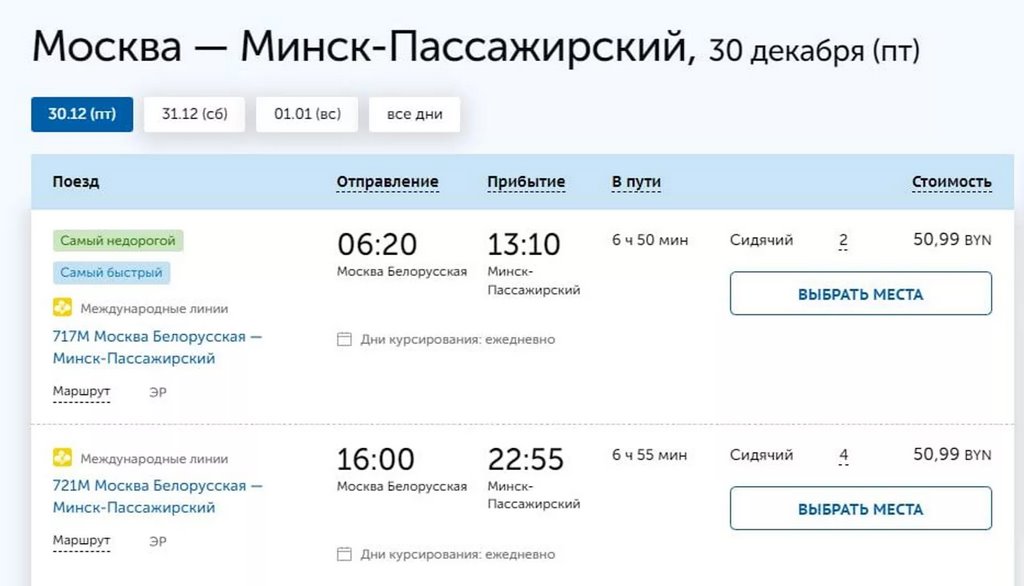Sort results by Прибытие column
1024x586 pixels.
tap(526, 181)
